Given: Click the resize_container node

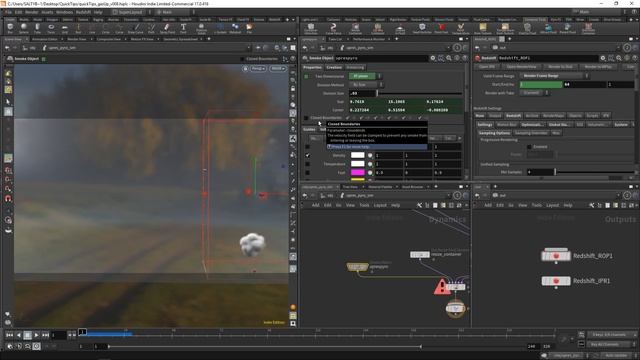Looking at the screenshot, I should click(x=420, y=255).
